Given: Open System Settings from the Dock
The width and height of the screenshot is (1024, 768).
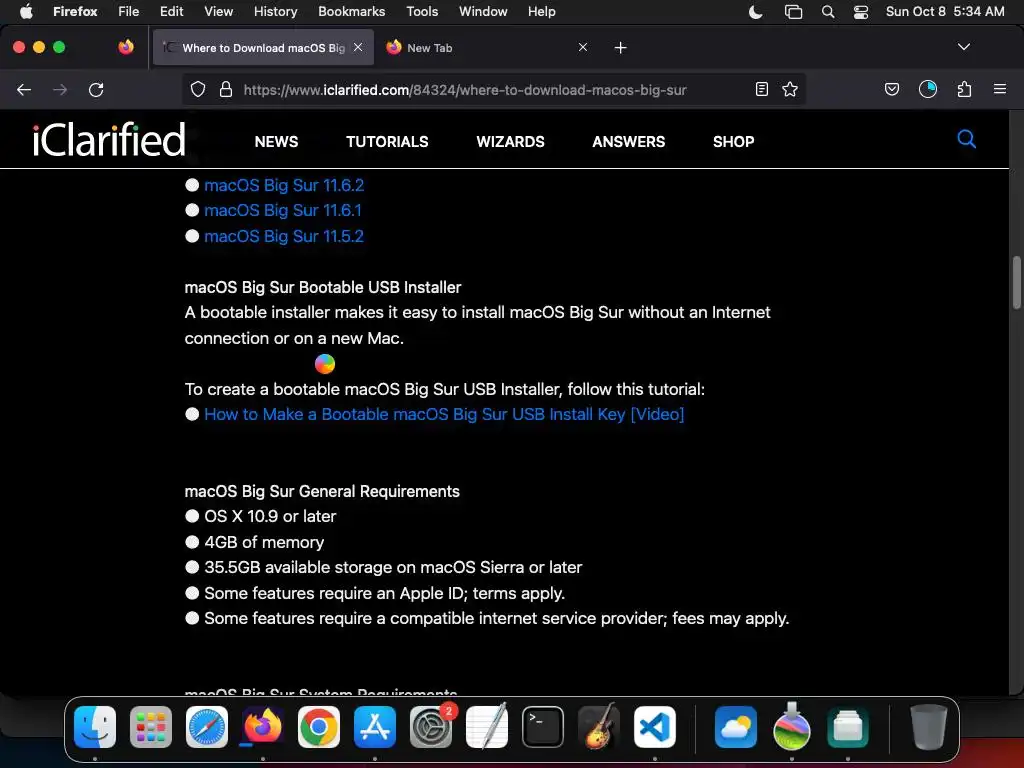Looking at the screenshot, I should (x=431, y=727).
